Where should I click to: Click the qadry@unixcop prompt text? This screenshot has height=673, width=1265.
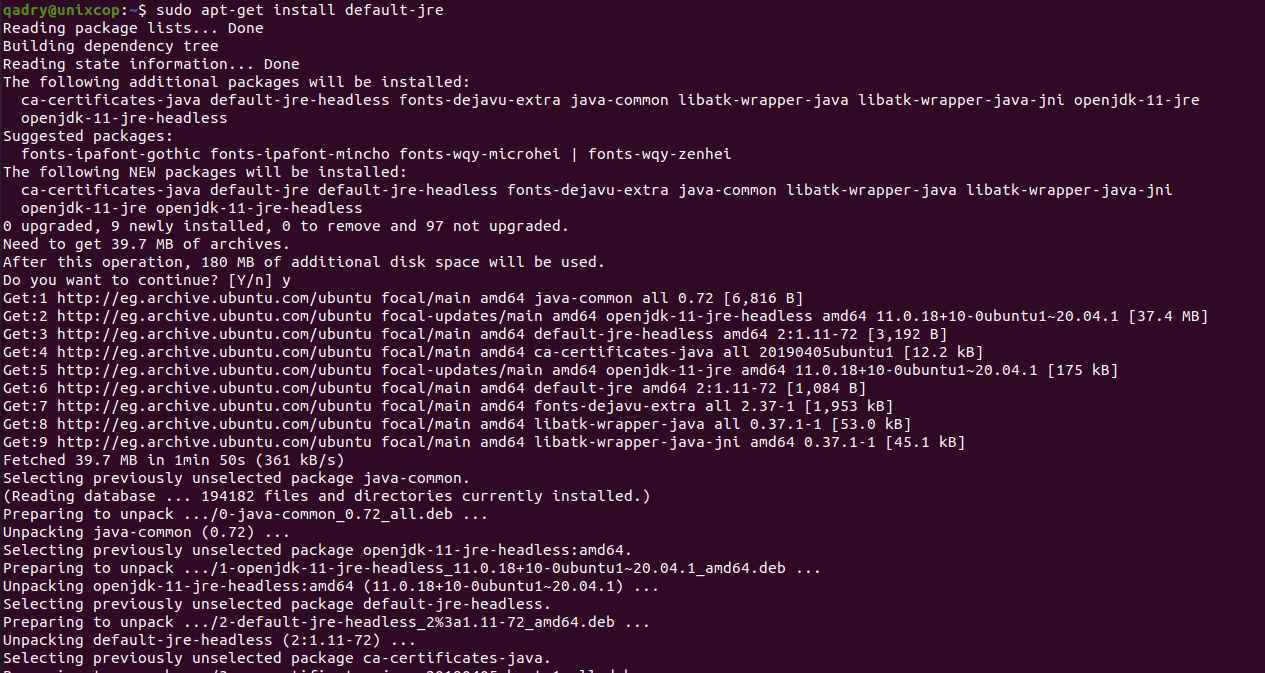(62, 10)
